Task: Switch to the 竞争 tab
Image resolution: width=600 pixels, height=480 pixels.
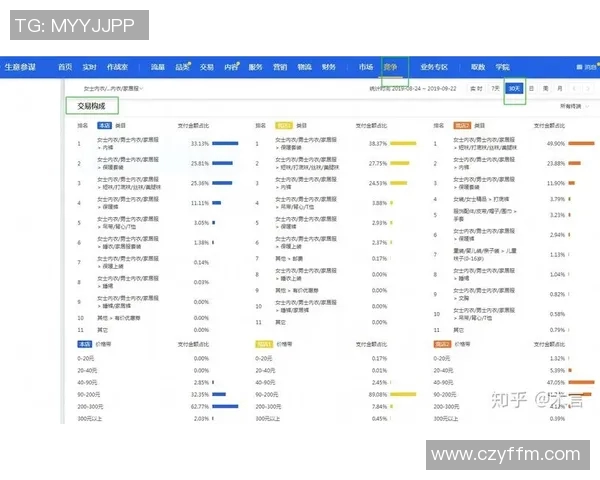Action: click(391, 67)
